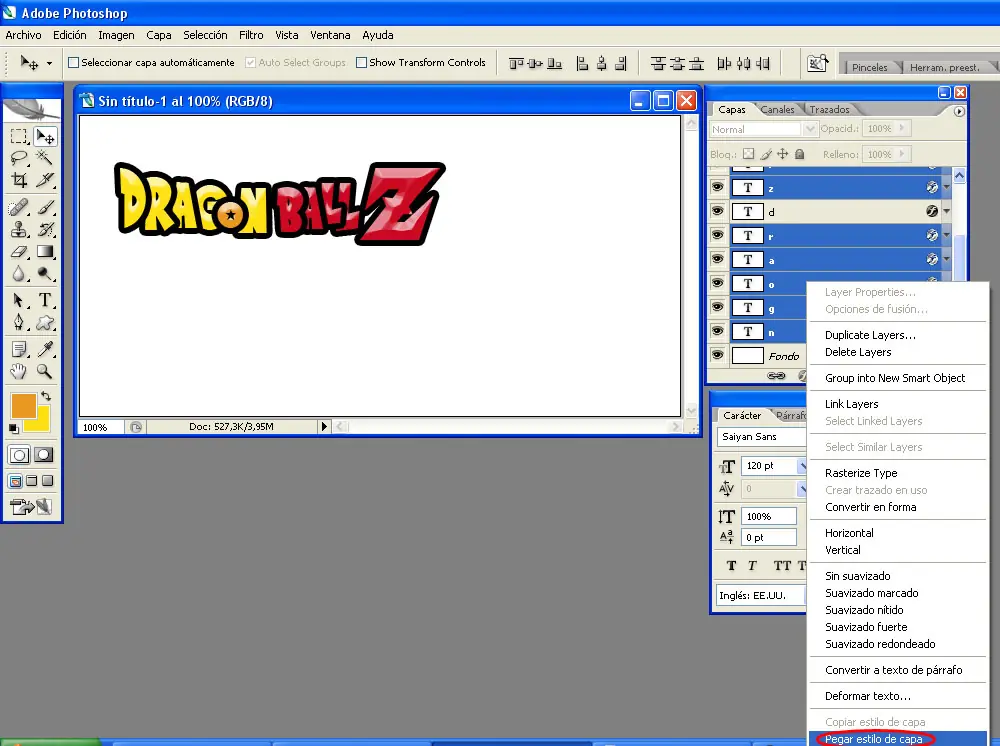Viewport: 1000px width, 746px height.
Task: Open the Capas panel options menu
Action: (x=959, y=111)
